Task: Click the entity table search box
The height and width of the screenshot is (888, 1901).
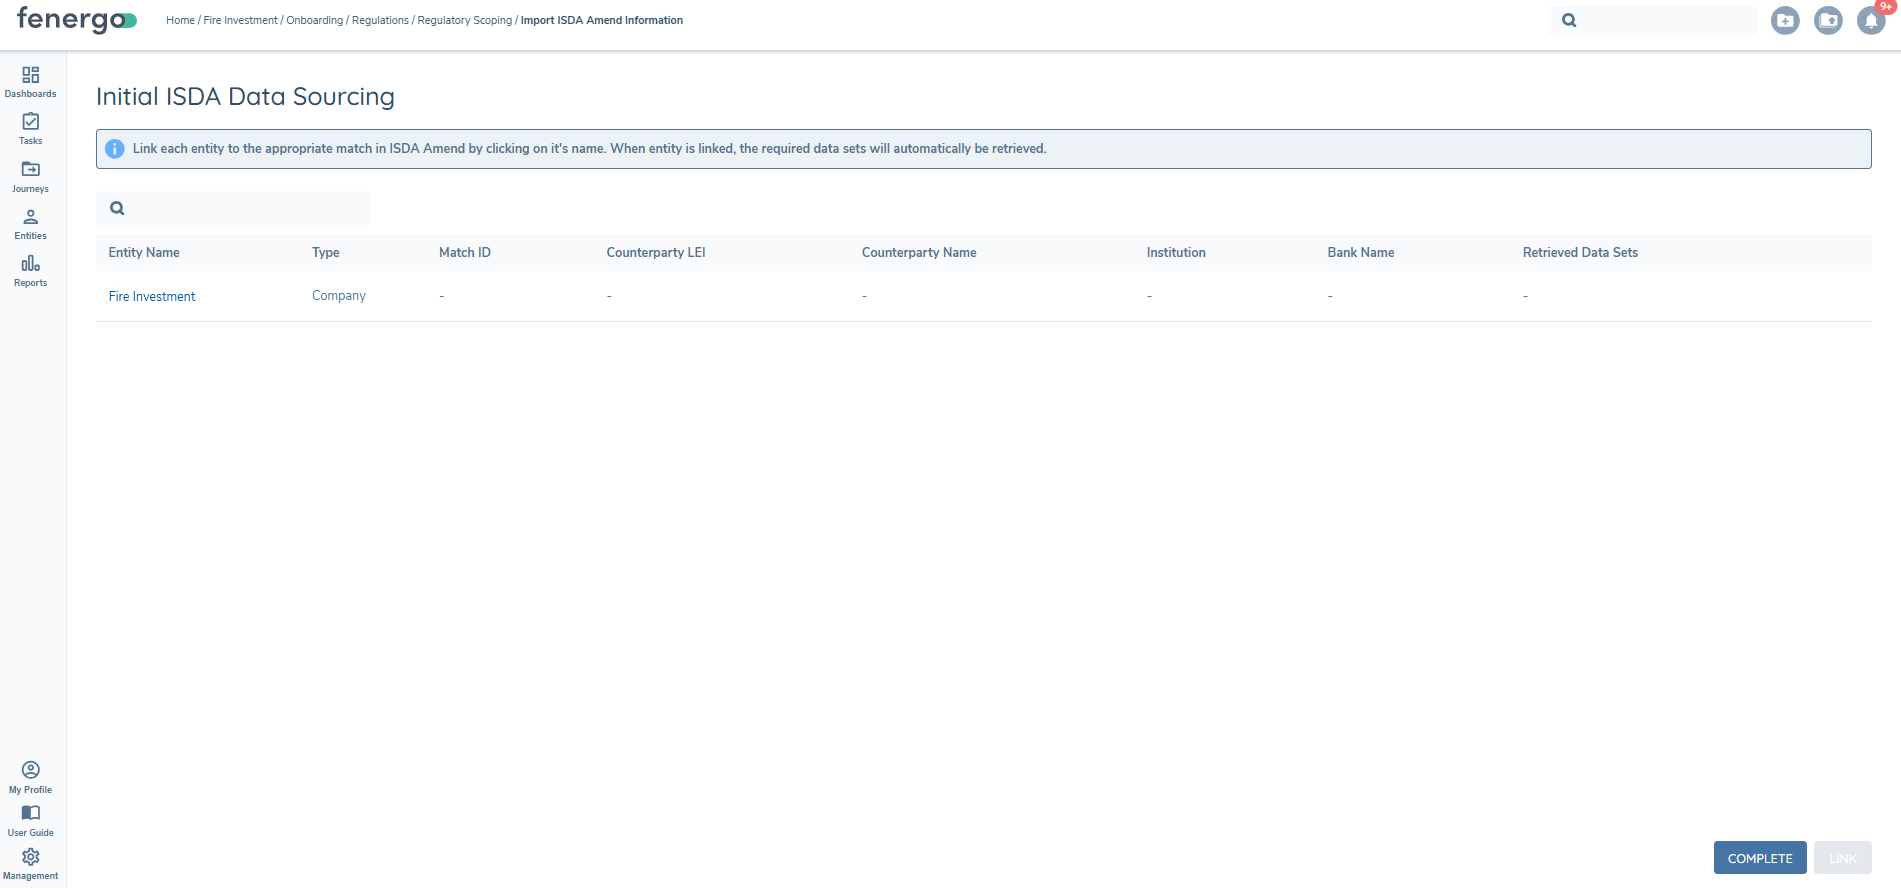Action: 240,208
